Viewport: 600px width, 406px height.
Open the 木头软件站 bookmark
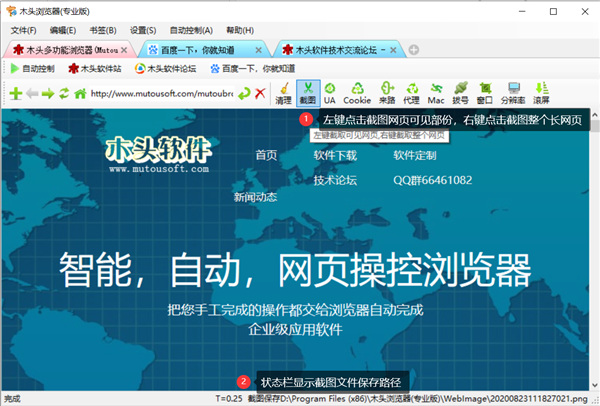95,68
